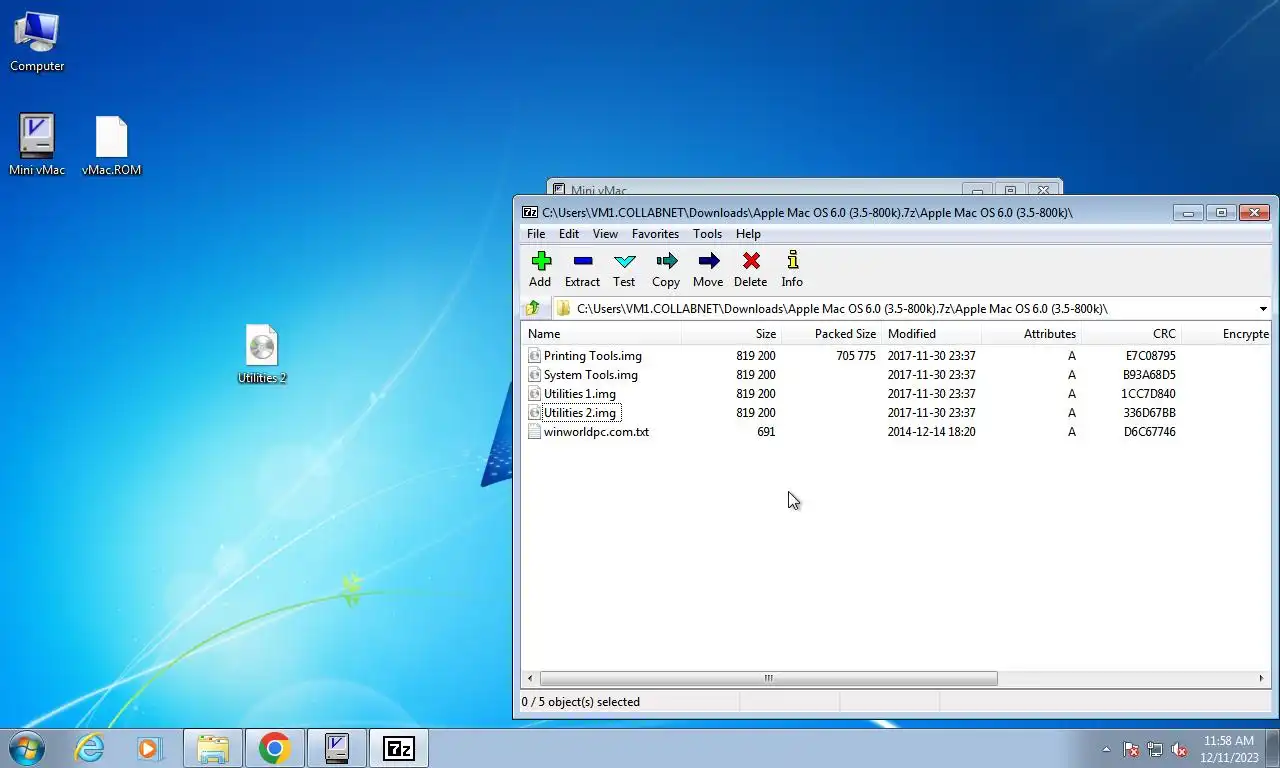Open the Favorites menu

655,234
